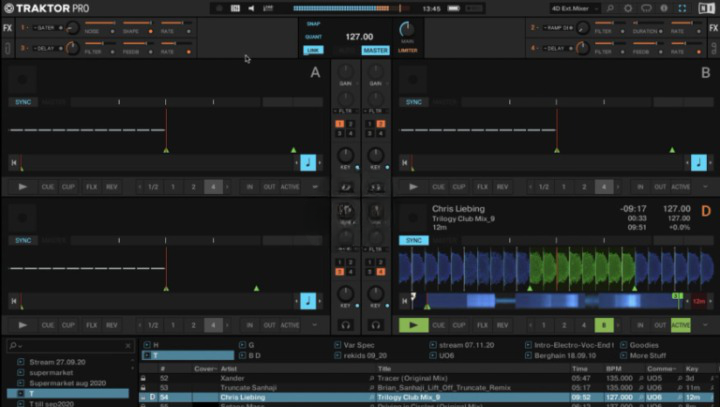Click the main volume knob

[407, 29]
